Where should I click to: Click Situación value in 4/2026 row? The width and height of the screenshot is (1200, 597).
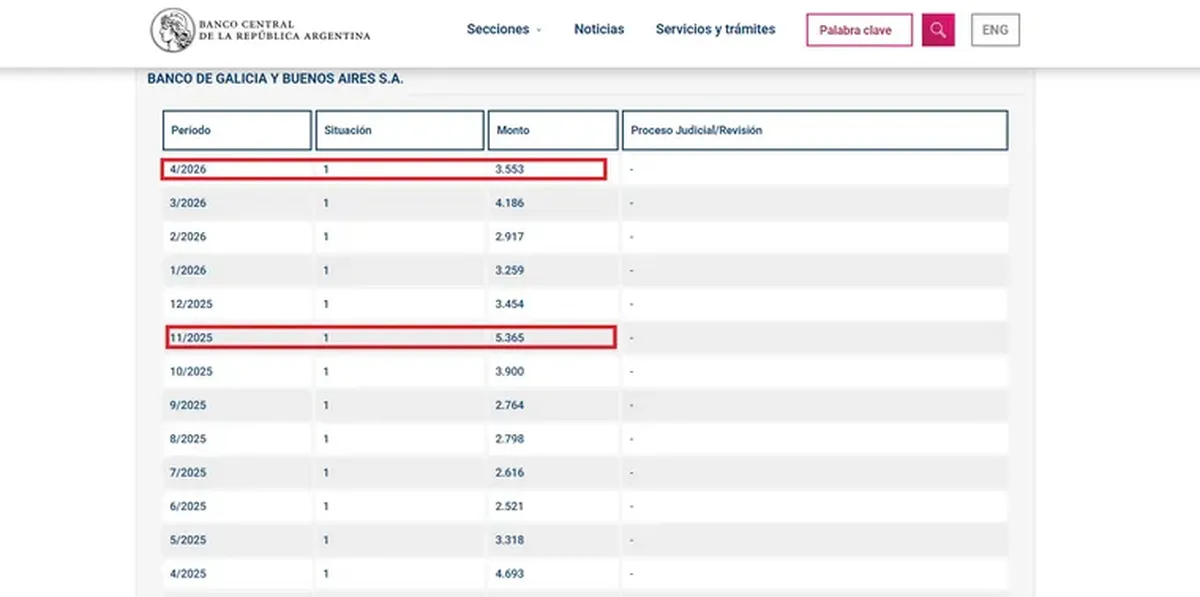[x=326, y=169]
